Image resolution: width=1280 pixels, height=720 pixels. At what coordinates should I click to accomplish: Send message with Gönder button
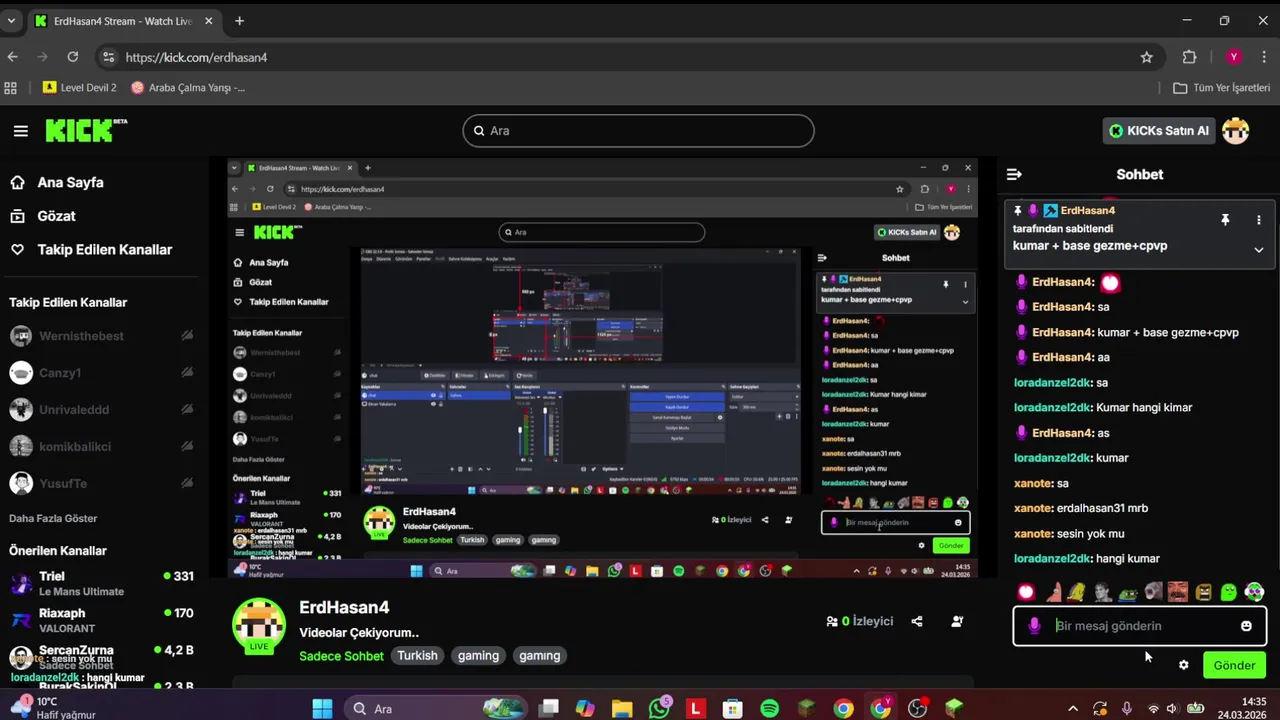[x=1234, y=665]
